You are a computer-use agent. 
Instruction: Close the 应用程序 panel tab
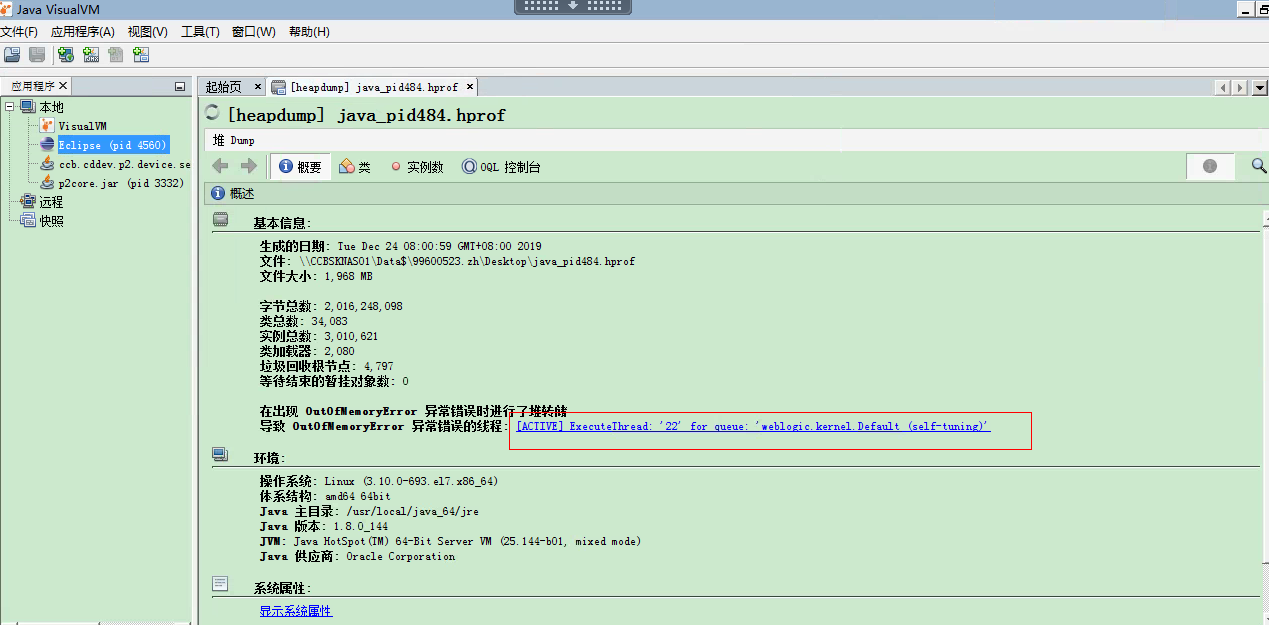click(63, 86)
